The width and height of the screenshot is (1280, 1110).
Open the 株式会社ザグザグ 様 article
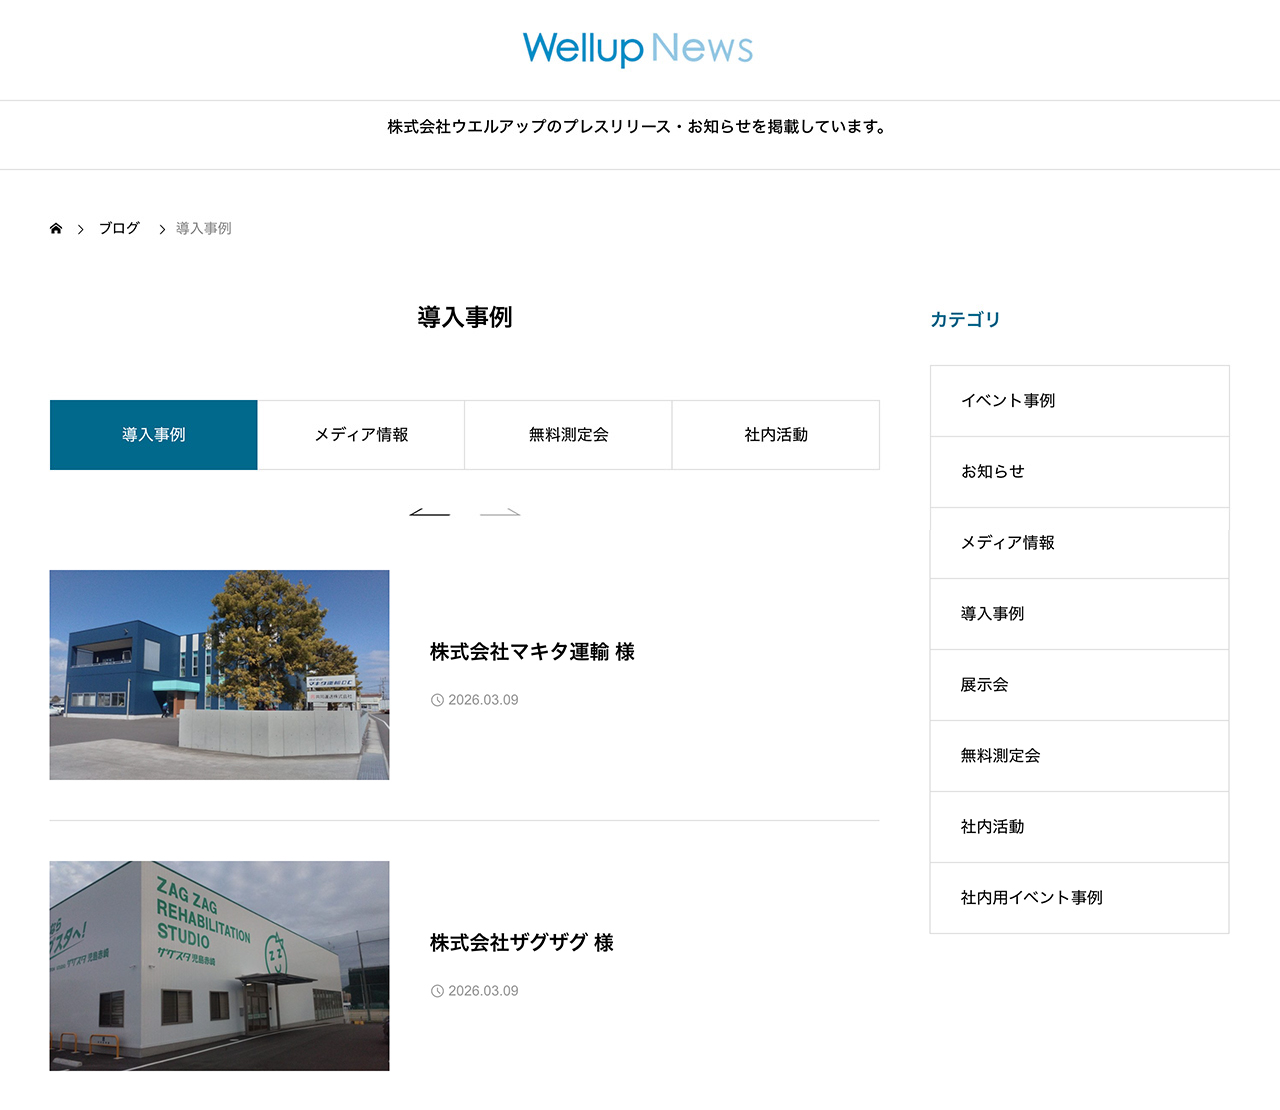pos(521,943)
